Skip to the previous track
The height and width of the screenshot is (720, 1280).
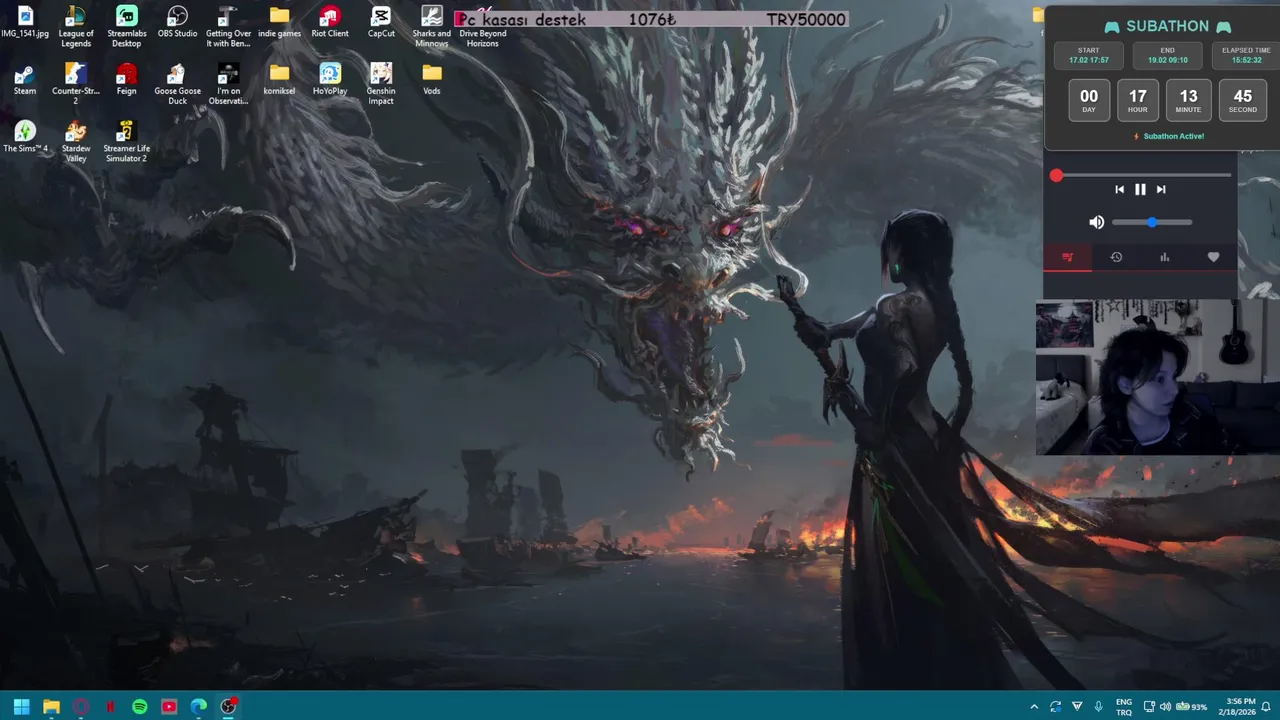coord(1119,189)
